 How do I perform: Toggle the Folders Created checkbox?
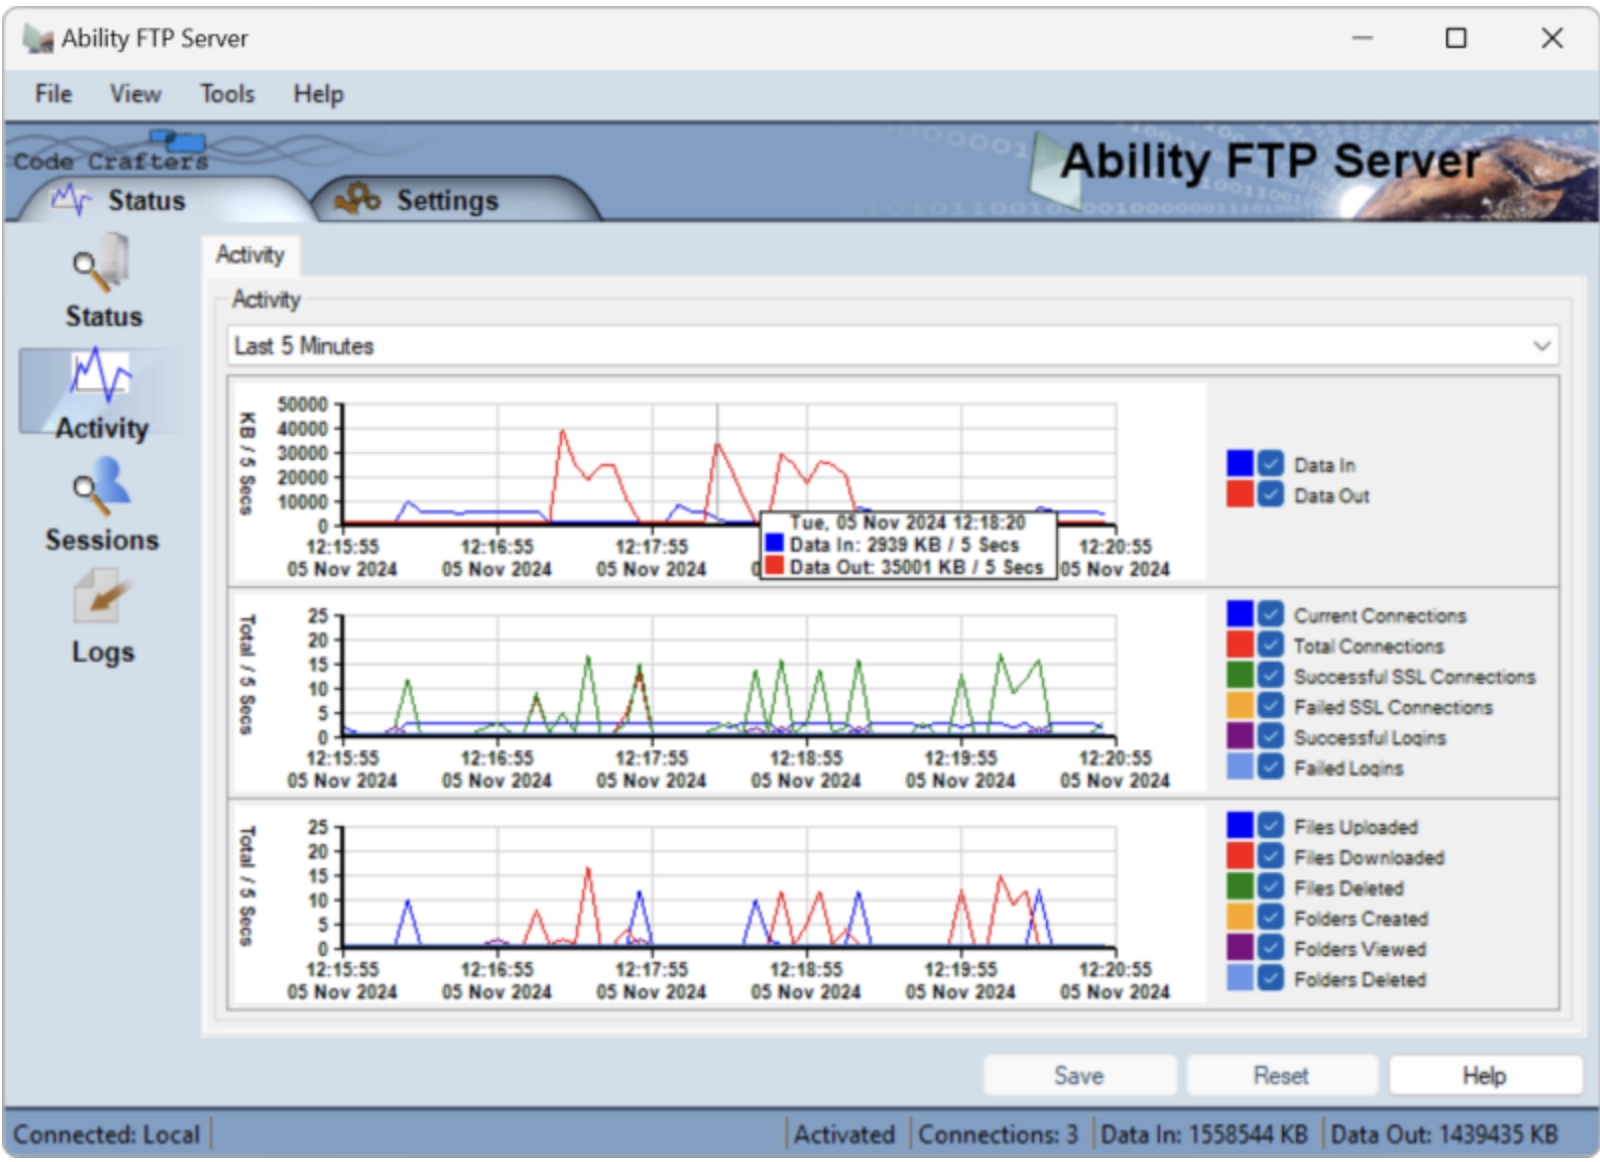[x=1270, y=917]
